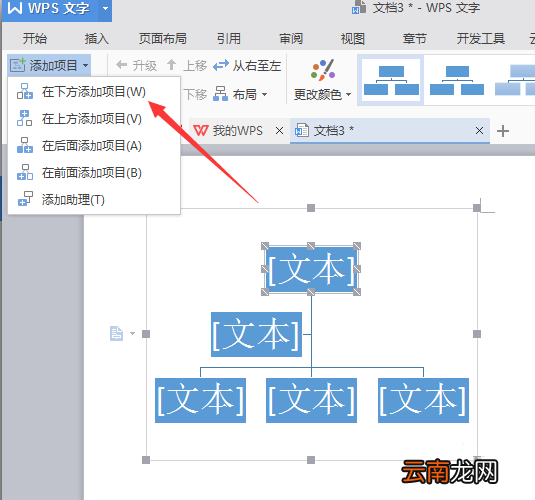Screen dimensions: 535x500
Task: Close the 我的WPS tab
Action: point(279,131)
